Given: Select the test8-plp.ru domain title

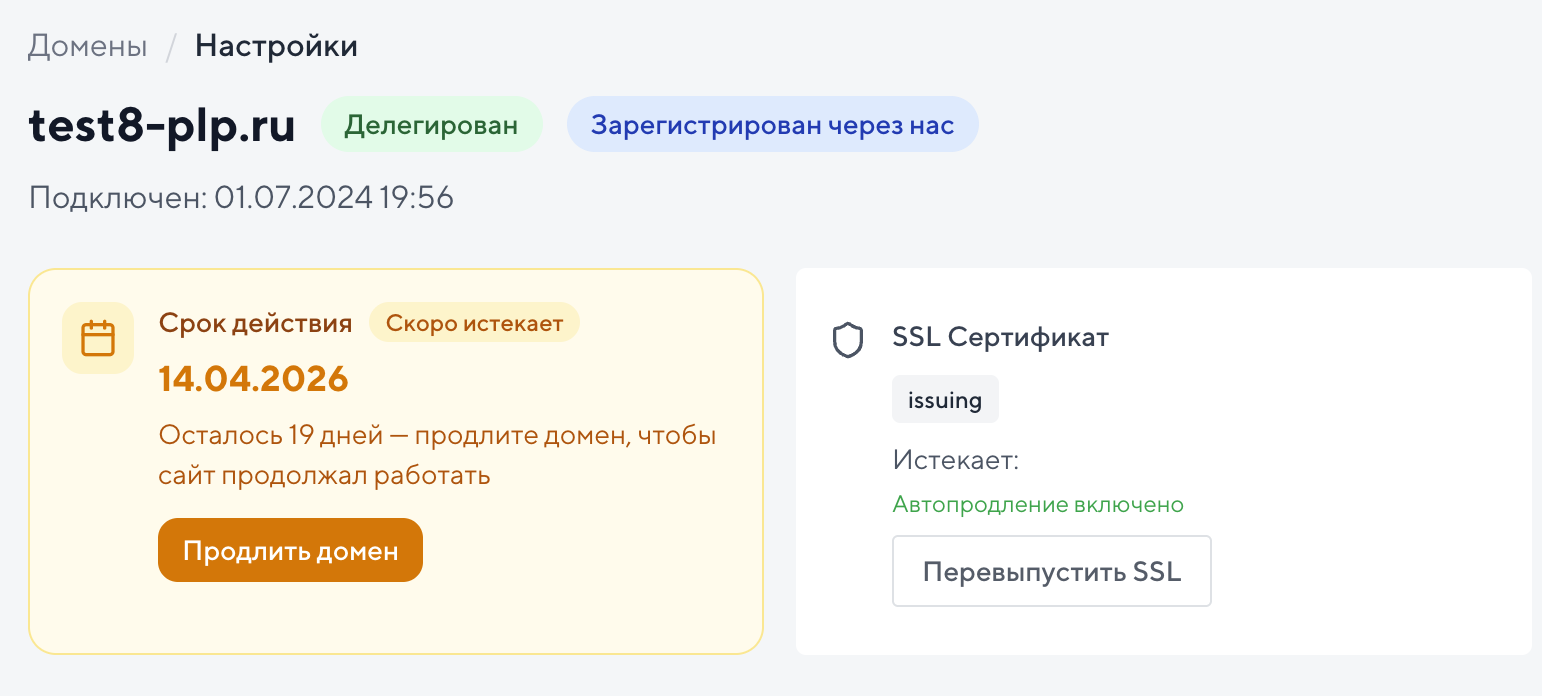Looking at the screenshot, I should (162, 126).
